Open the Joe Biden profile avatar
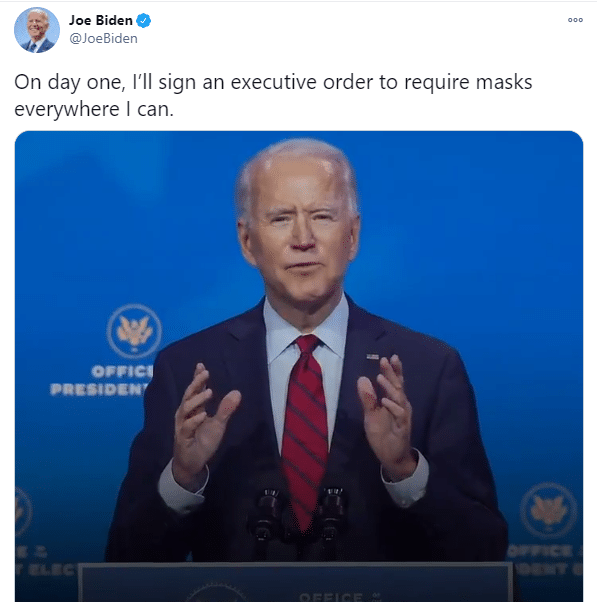 pyautogui.click(x=37, y=30)
